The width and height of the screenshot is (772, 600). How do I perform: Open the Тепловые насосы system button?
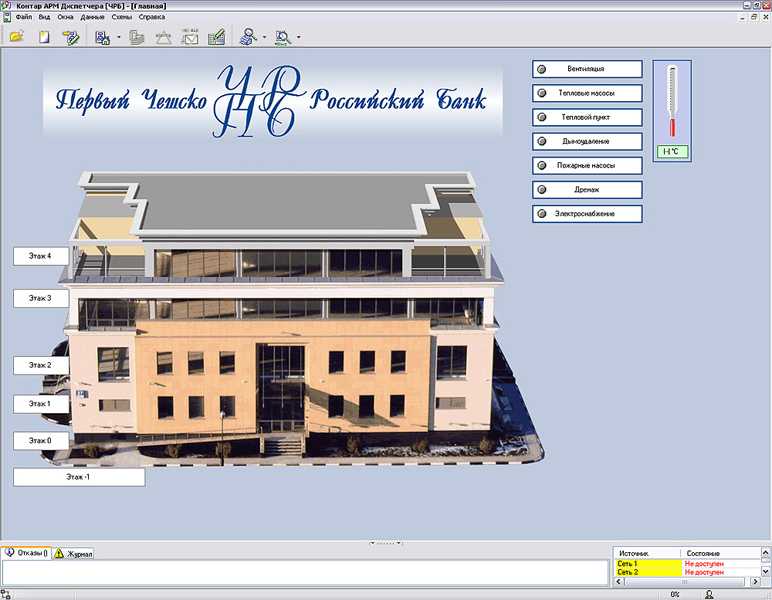587,93
